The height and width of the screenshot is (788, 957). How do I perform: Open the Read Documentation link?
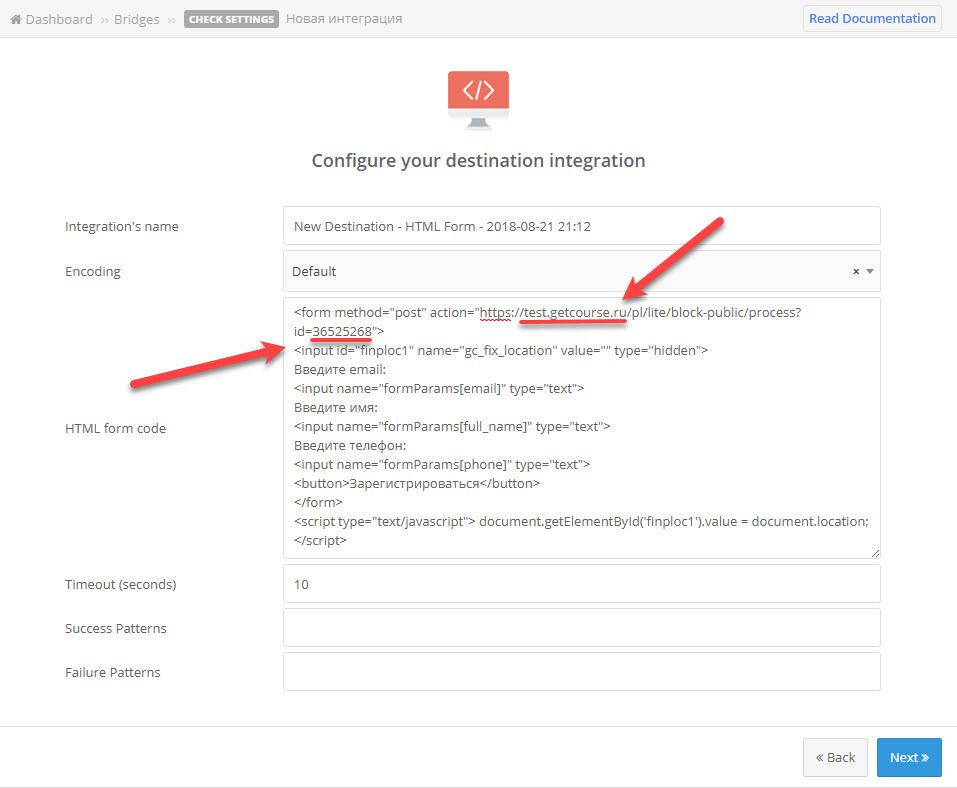[872, 18]
